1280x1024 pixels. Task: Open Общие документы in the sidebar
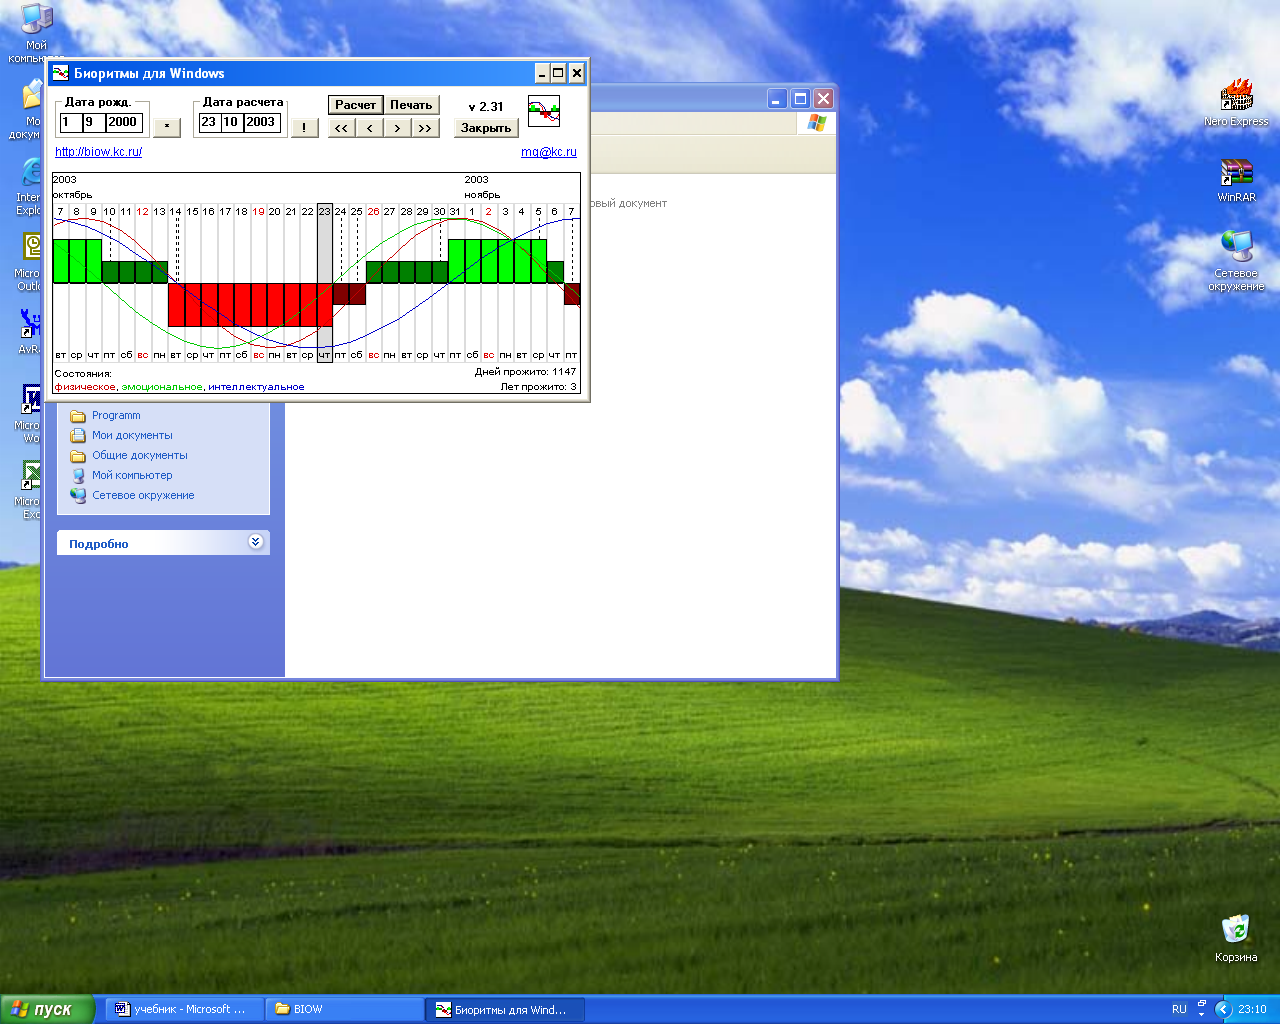(x=128, y=455)
